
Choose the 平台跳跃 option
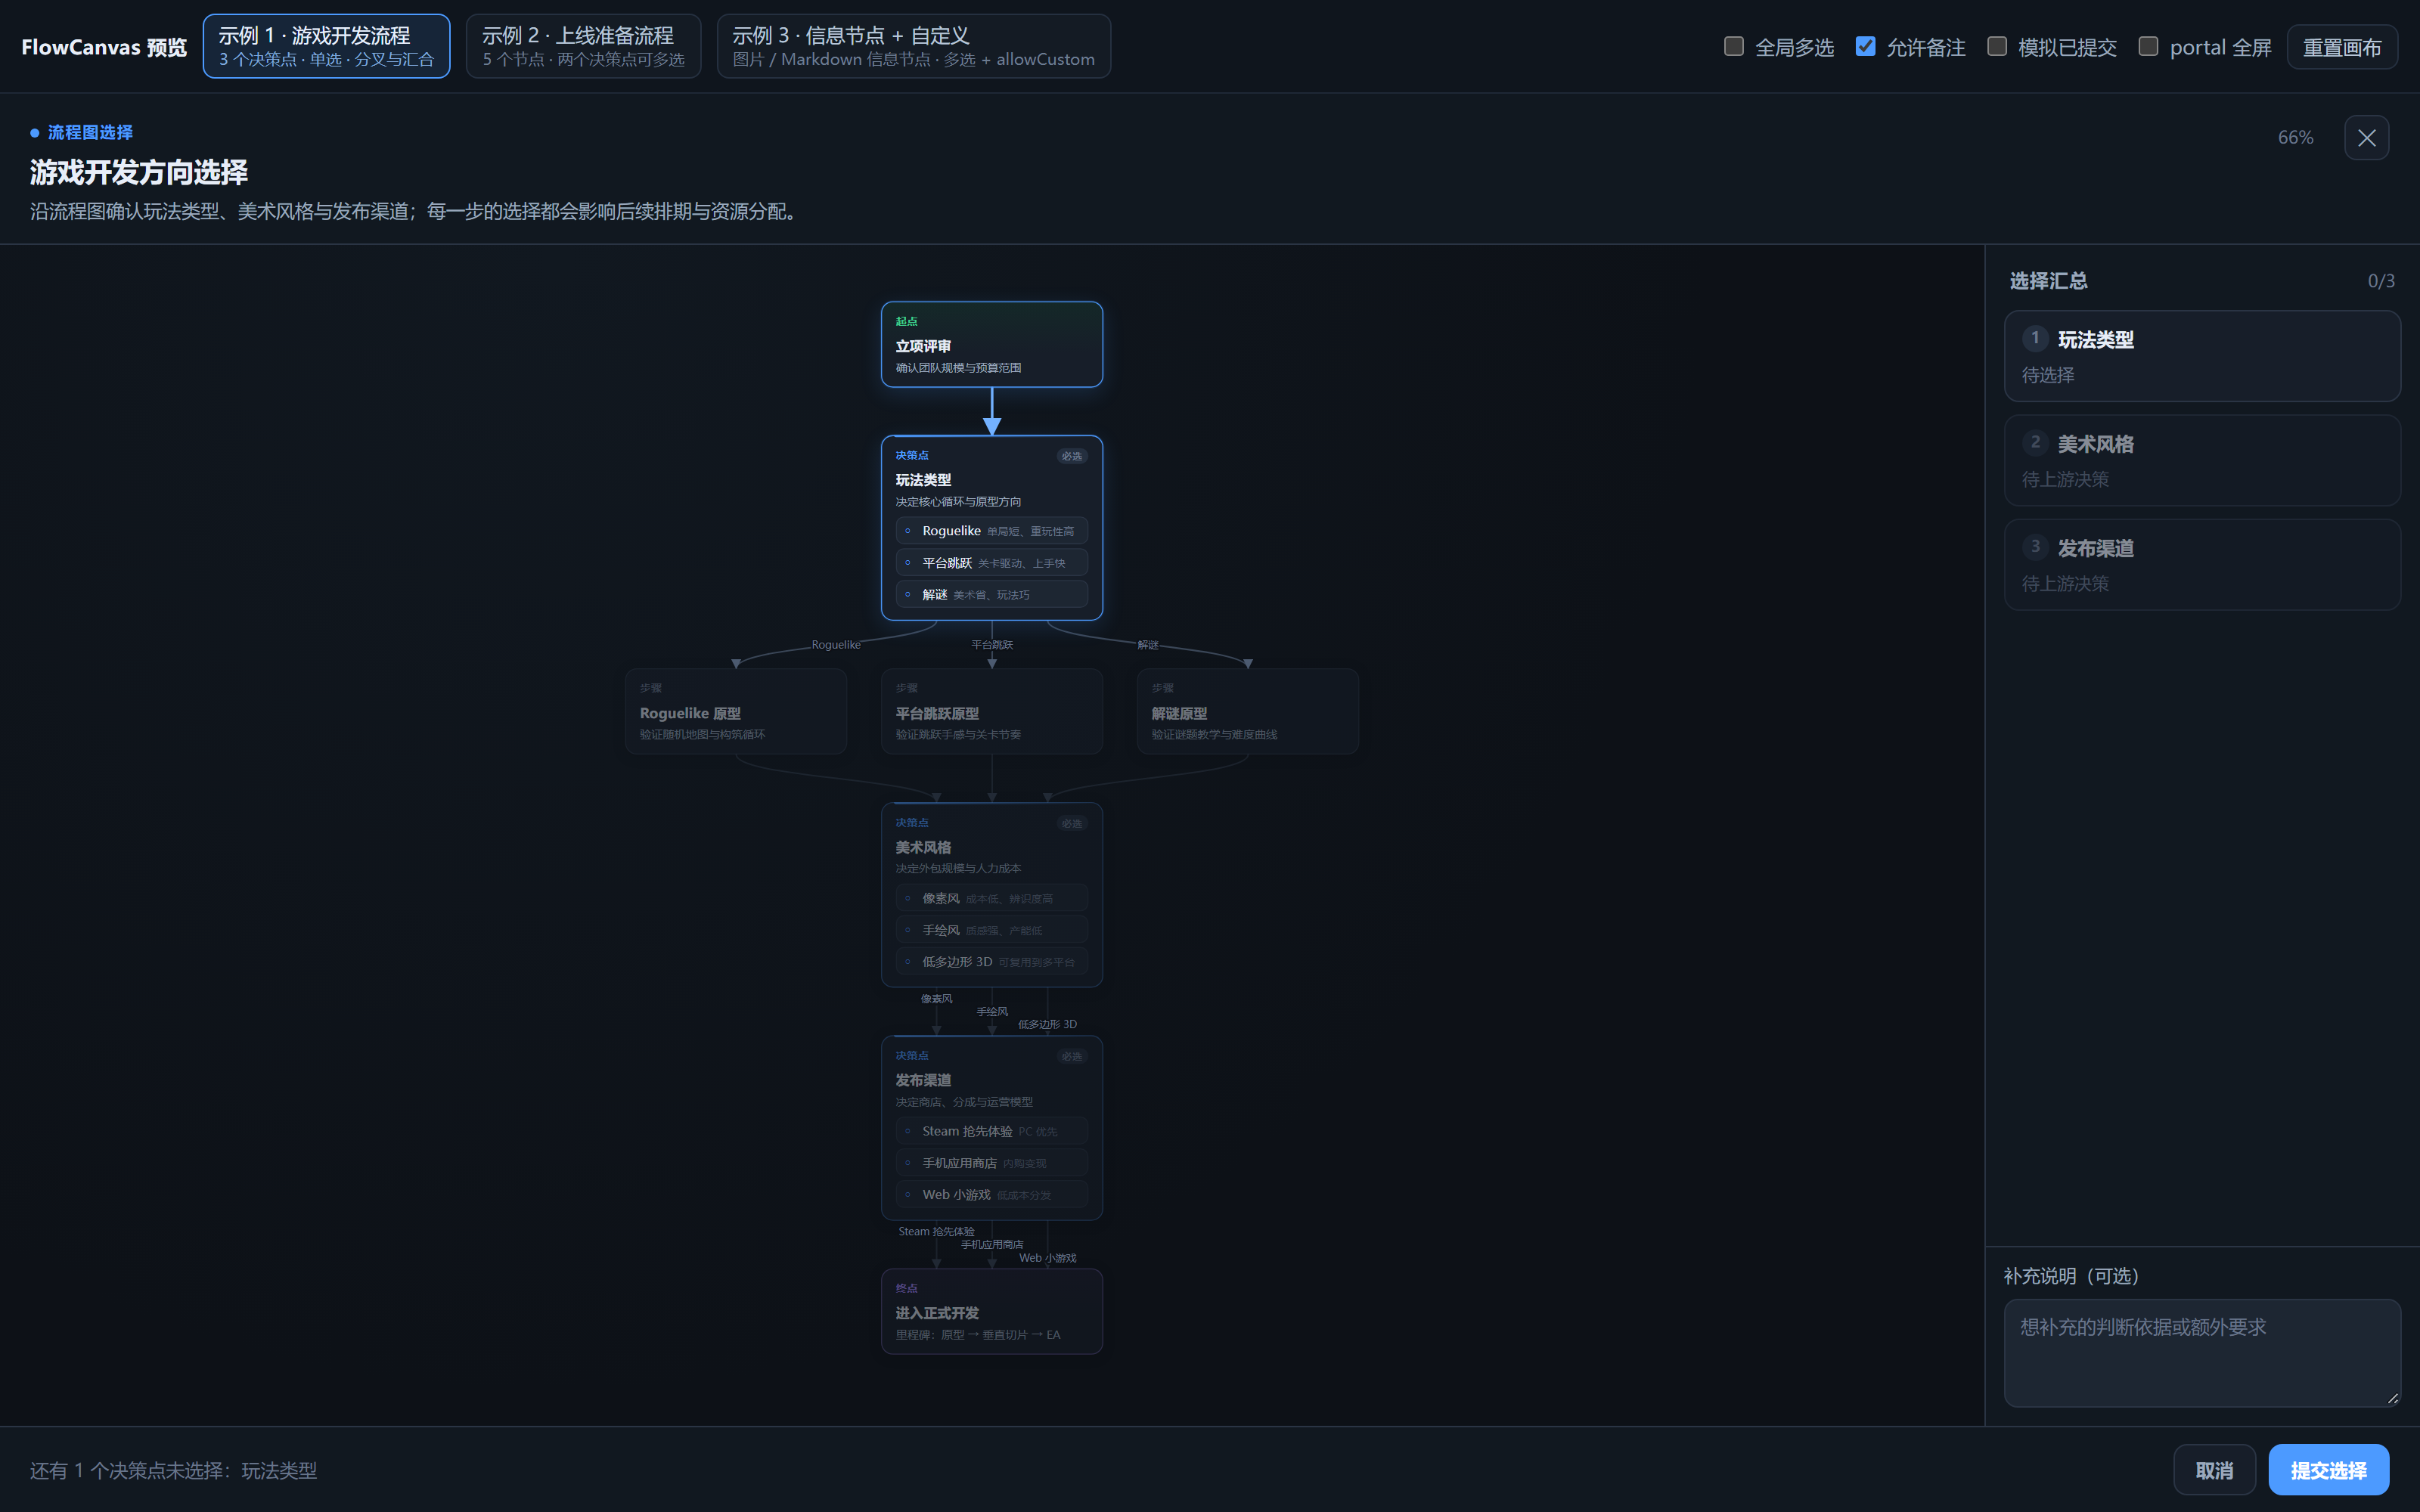(x=991, y=563)
